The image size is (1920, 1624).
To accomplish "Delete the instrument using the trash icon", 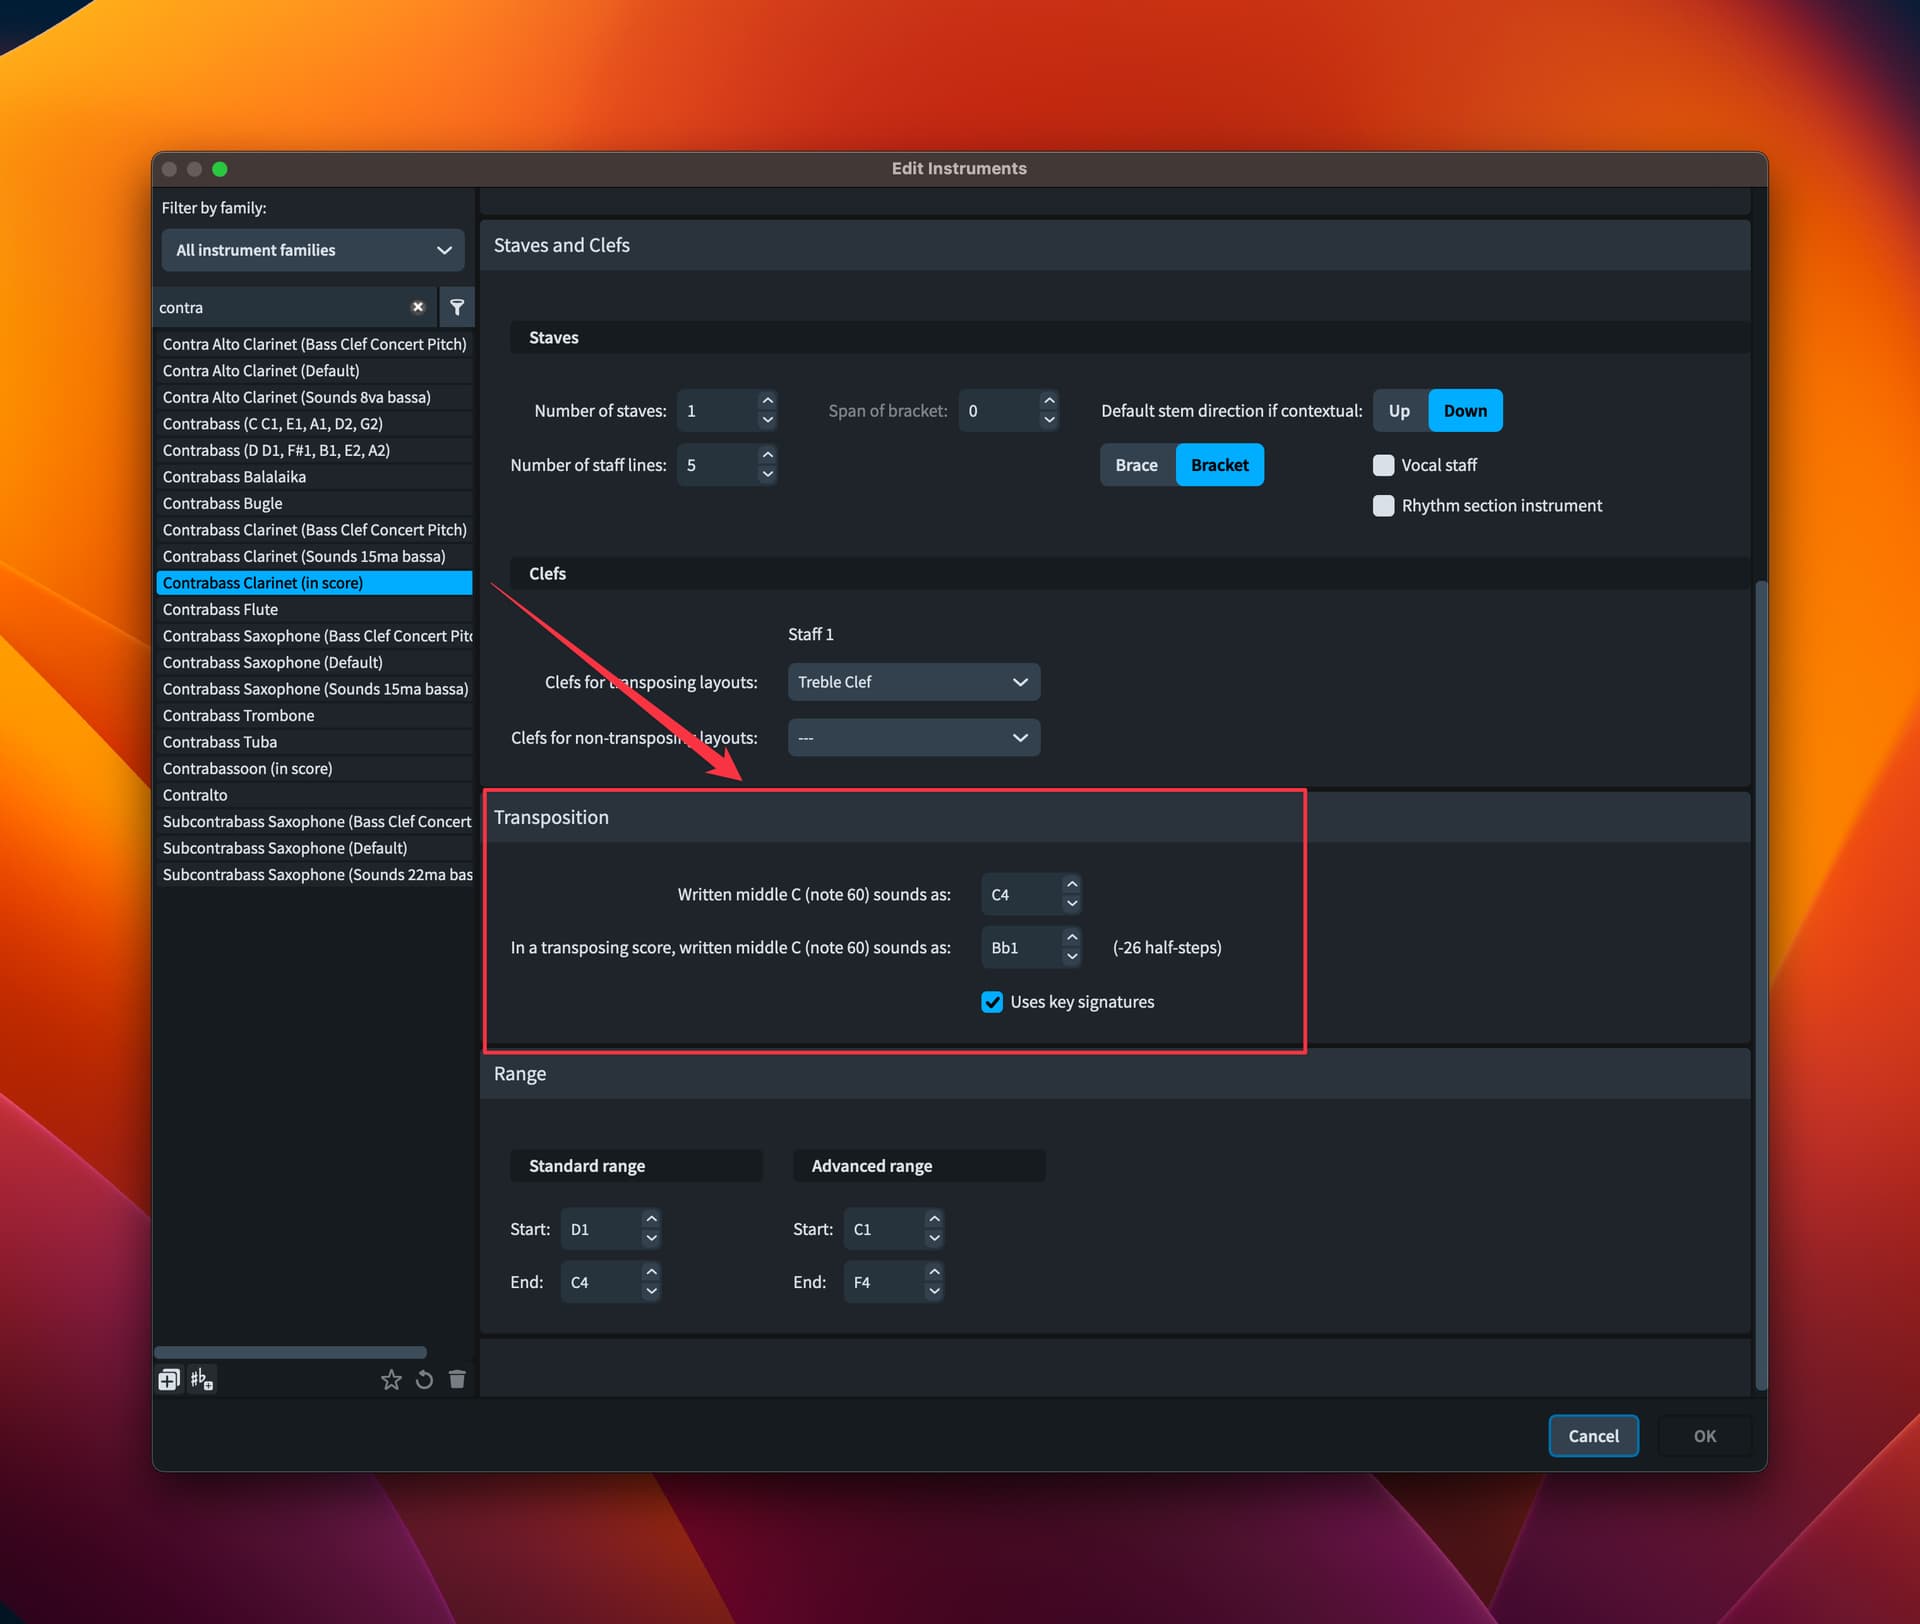I will (457, 1379).
